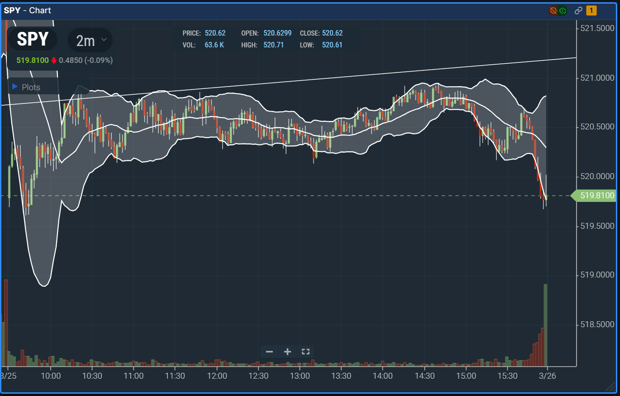
Task: Click the 518.5000 price axis label
Action: click(597, 324)
